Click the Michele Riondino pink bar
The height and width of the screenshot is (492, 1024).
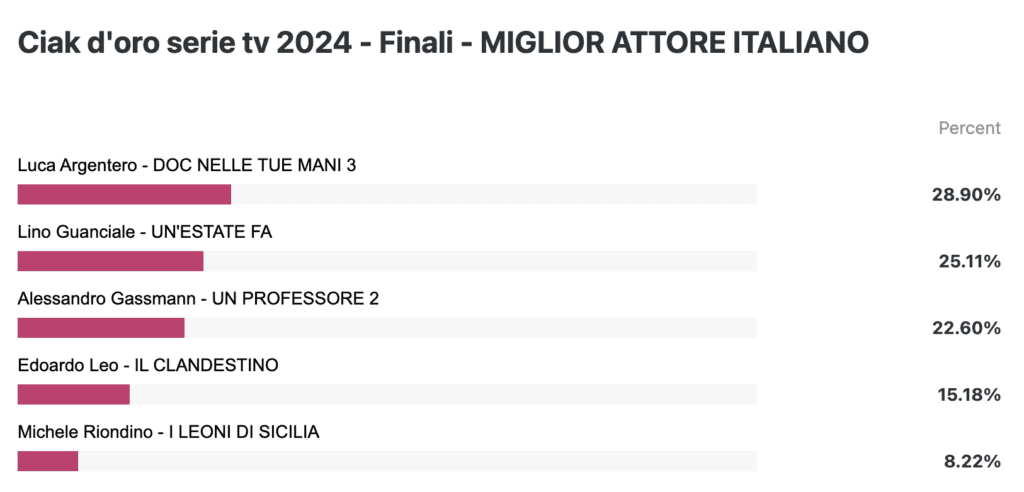coord(48,461)
